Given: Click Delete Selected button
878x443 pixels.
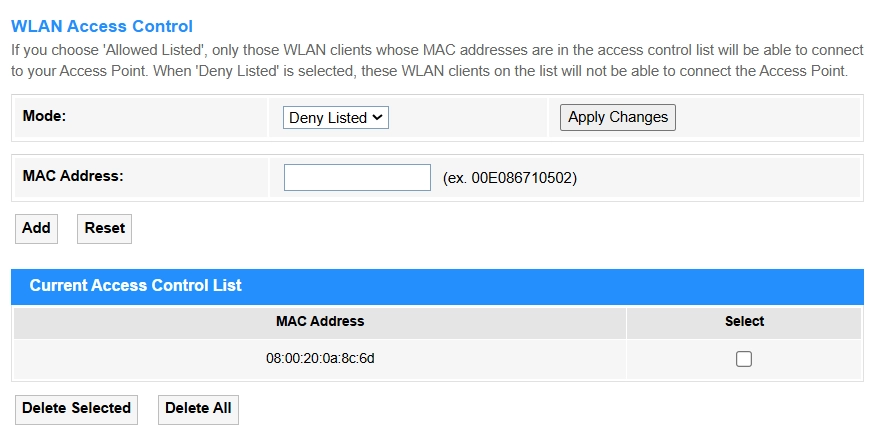Looking at the screenshot, I should tap(76, 409).
